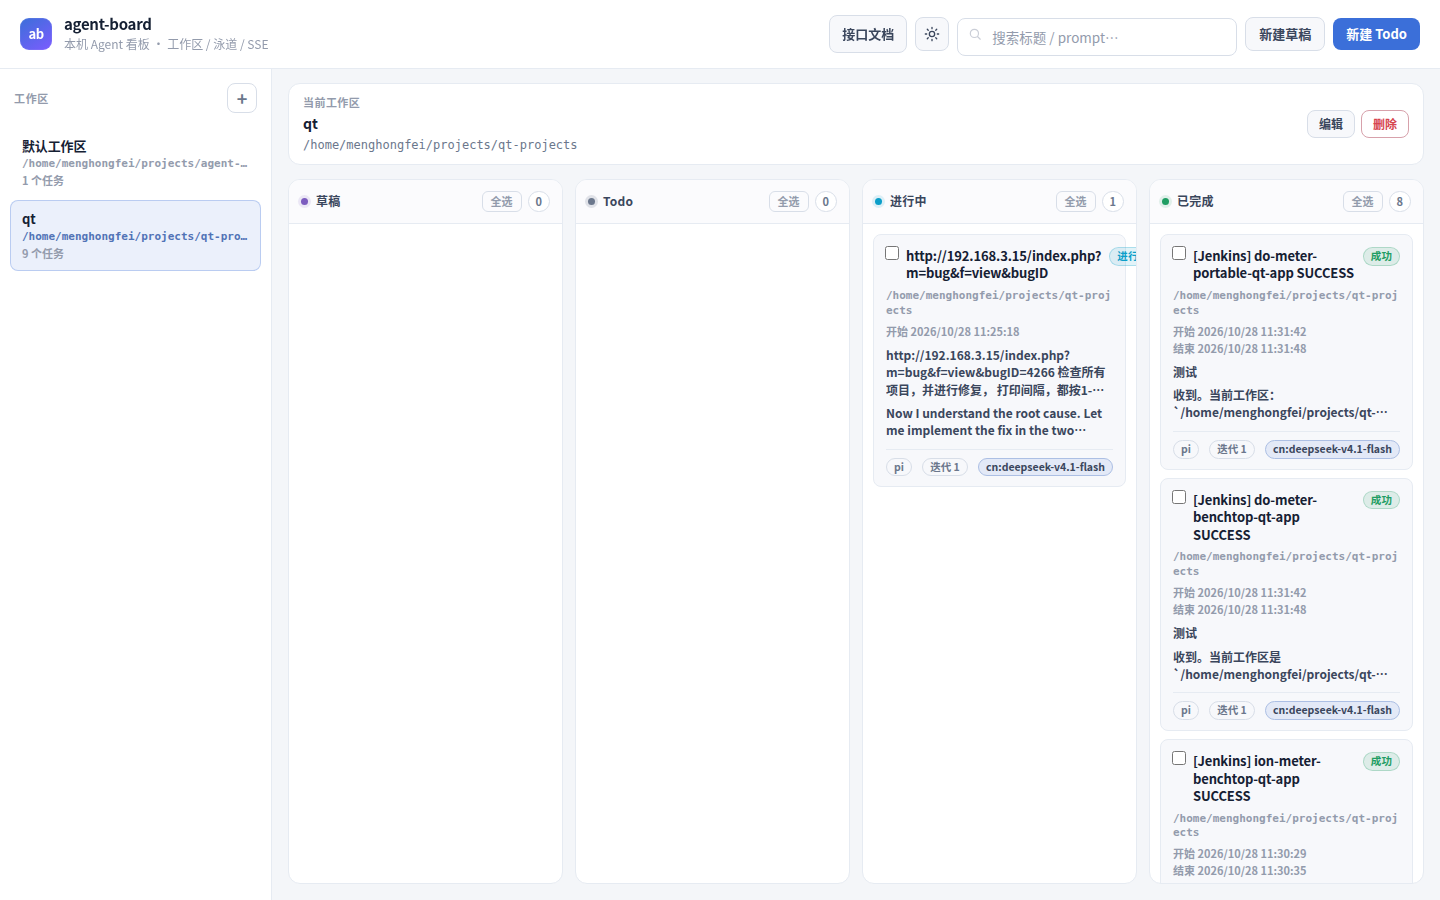The width and height of the screenshot is (1440, 900).
Task: Click cn:deepseek-v4.1-flash tag on in-progress card
Action: click(1045, 467)
